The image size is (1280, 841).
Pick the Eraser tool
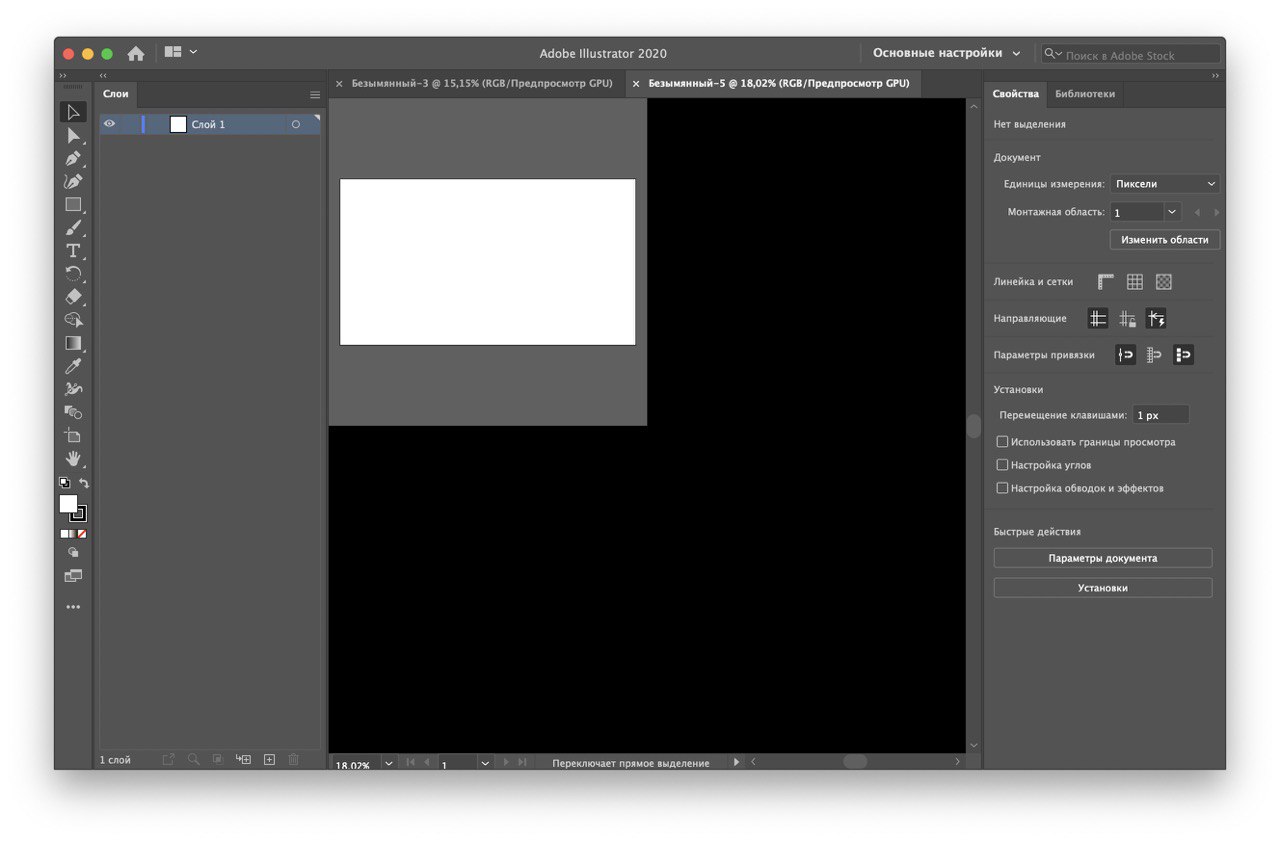coord(73,297)
